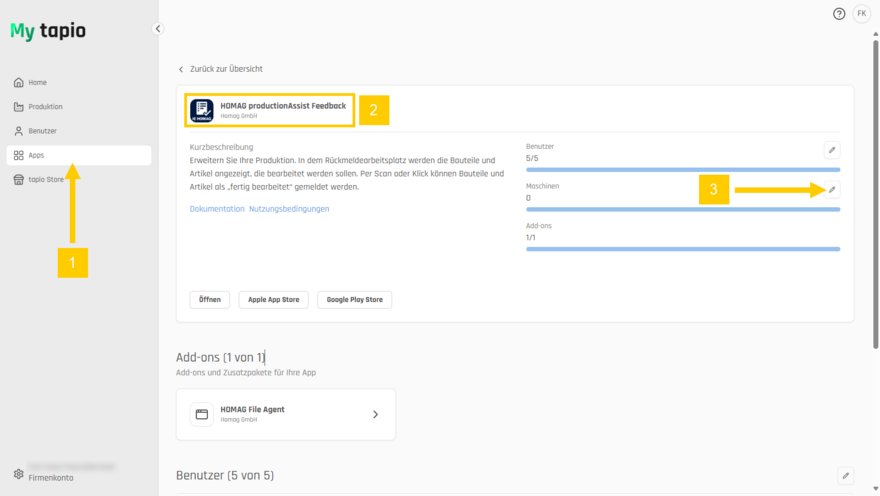
Task: Click the Apple App Store button
Action: click(x=273, y=300)
